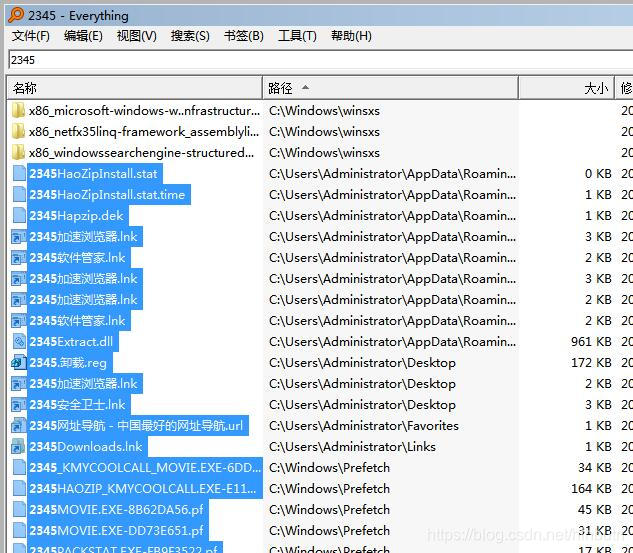Select the file 2345MOVIE.EXE-DD73E651.pf
This screenshot has width=633, height=553.
pos(116,530)
